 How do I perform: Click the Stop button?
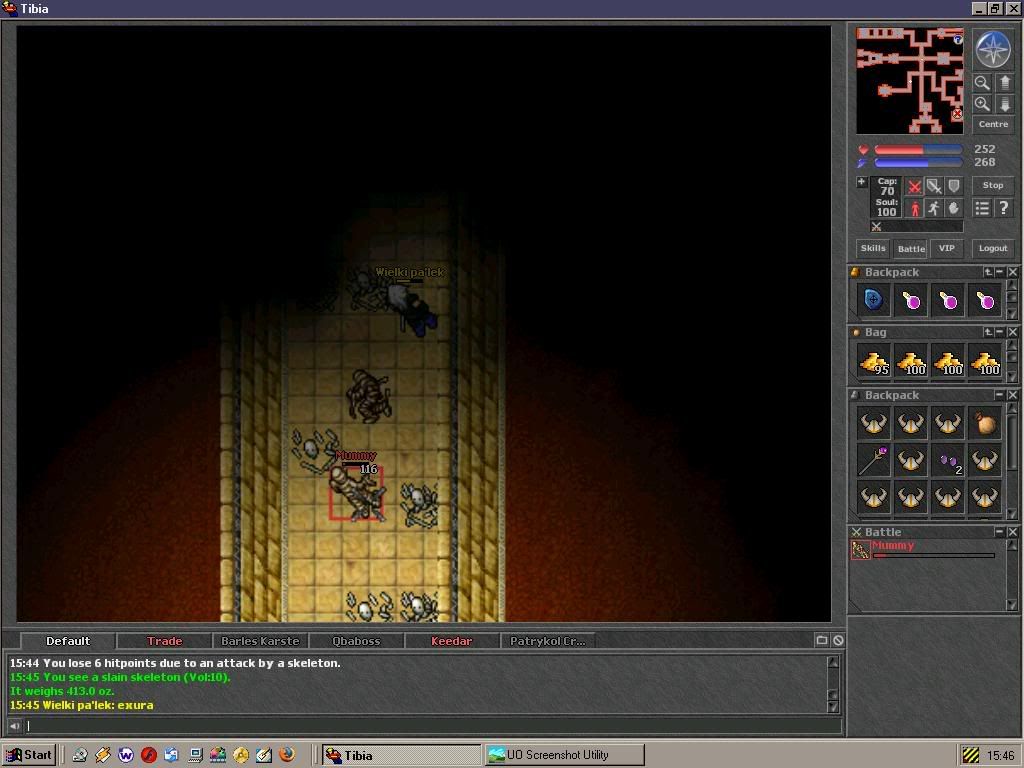coord(993,185)
